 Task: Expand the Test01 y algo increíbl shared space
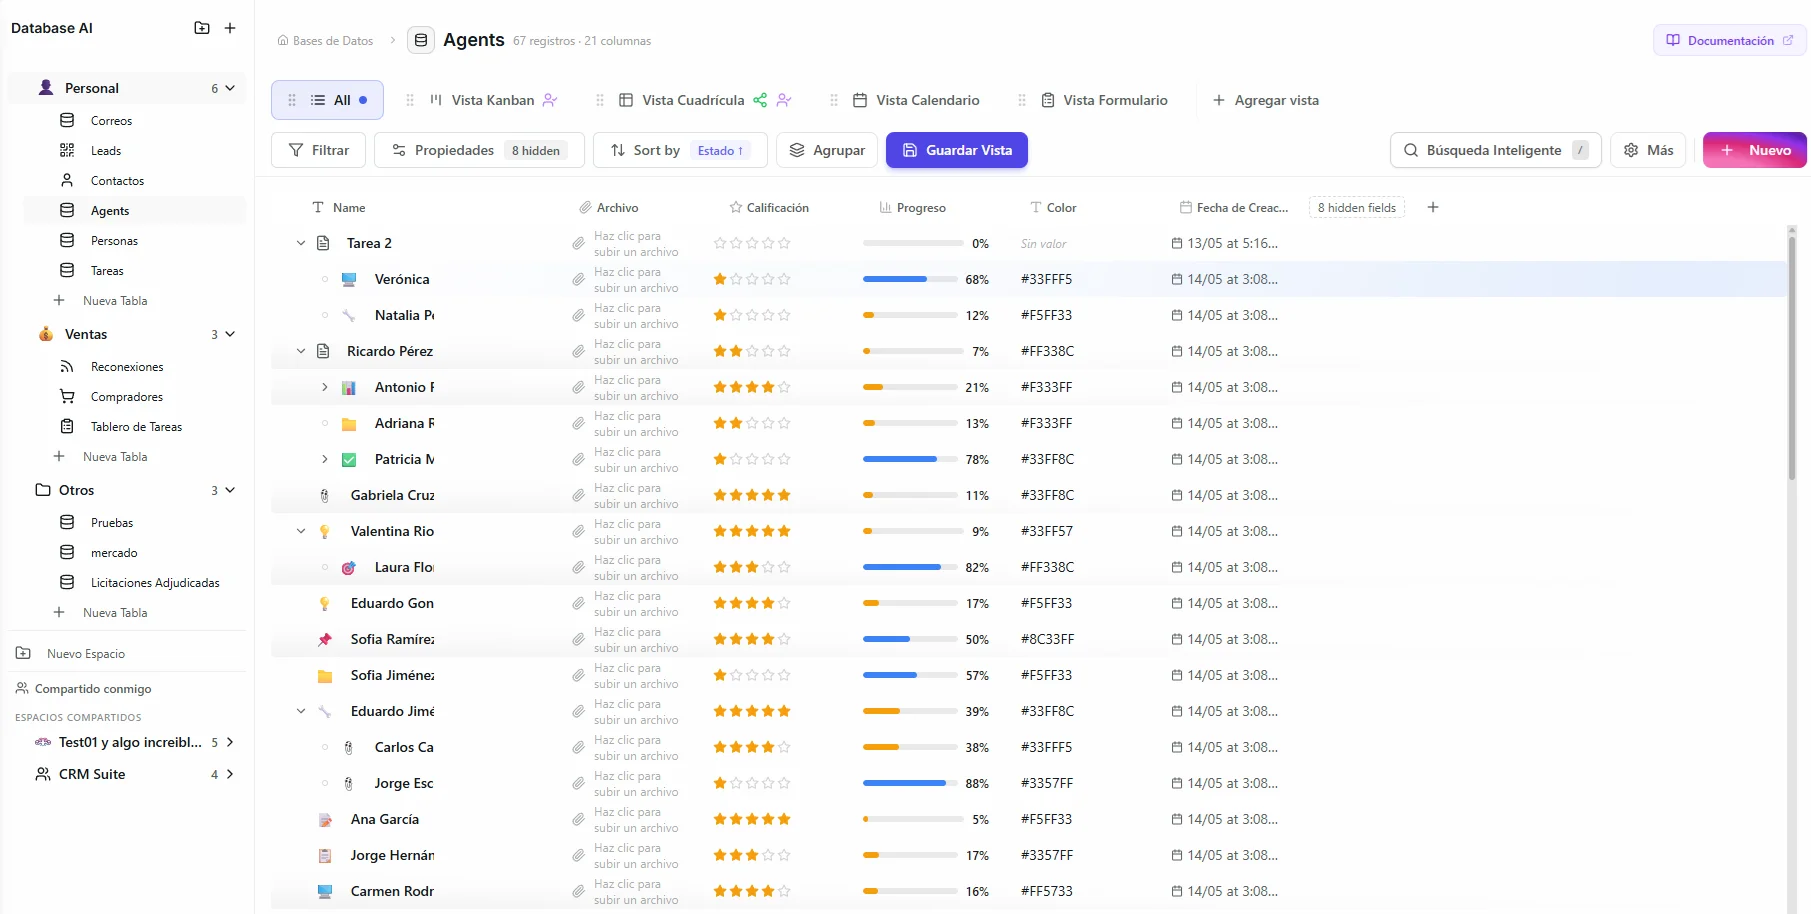(x=230, y=742)
